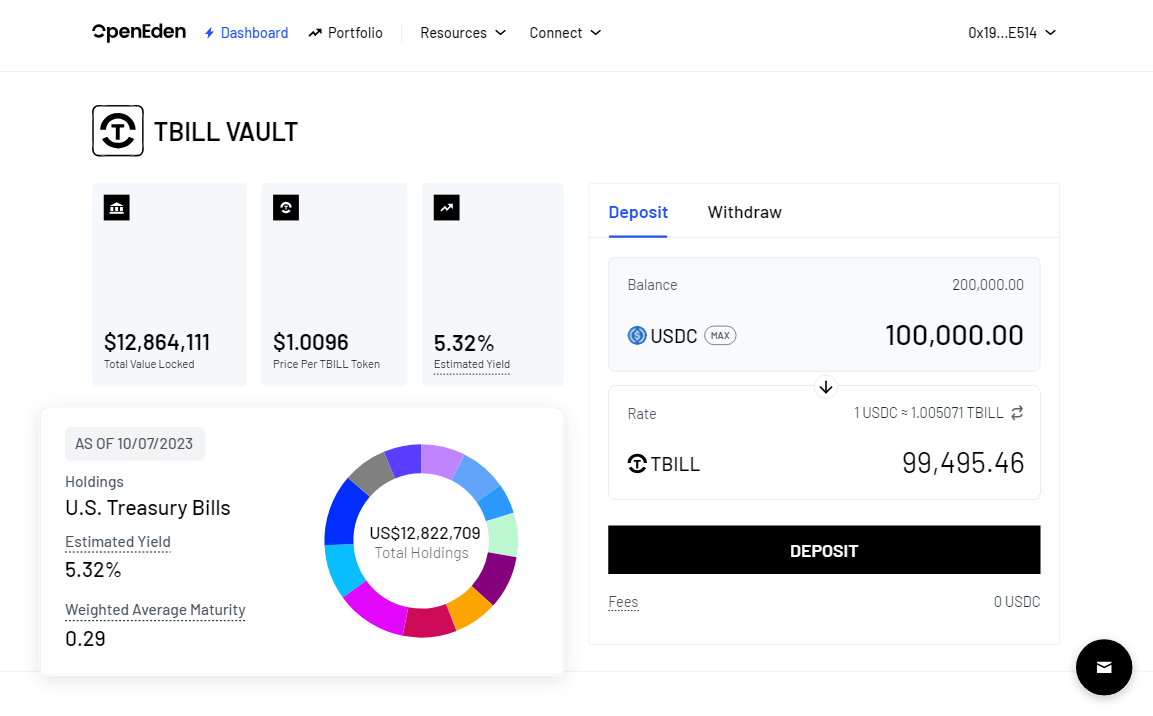Switch to the Deposit tab
The height and width of the screenshot is (716, 1153).
[x=638, y=212]
